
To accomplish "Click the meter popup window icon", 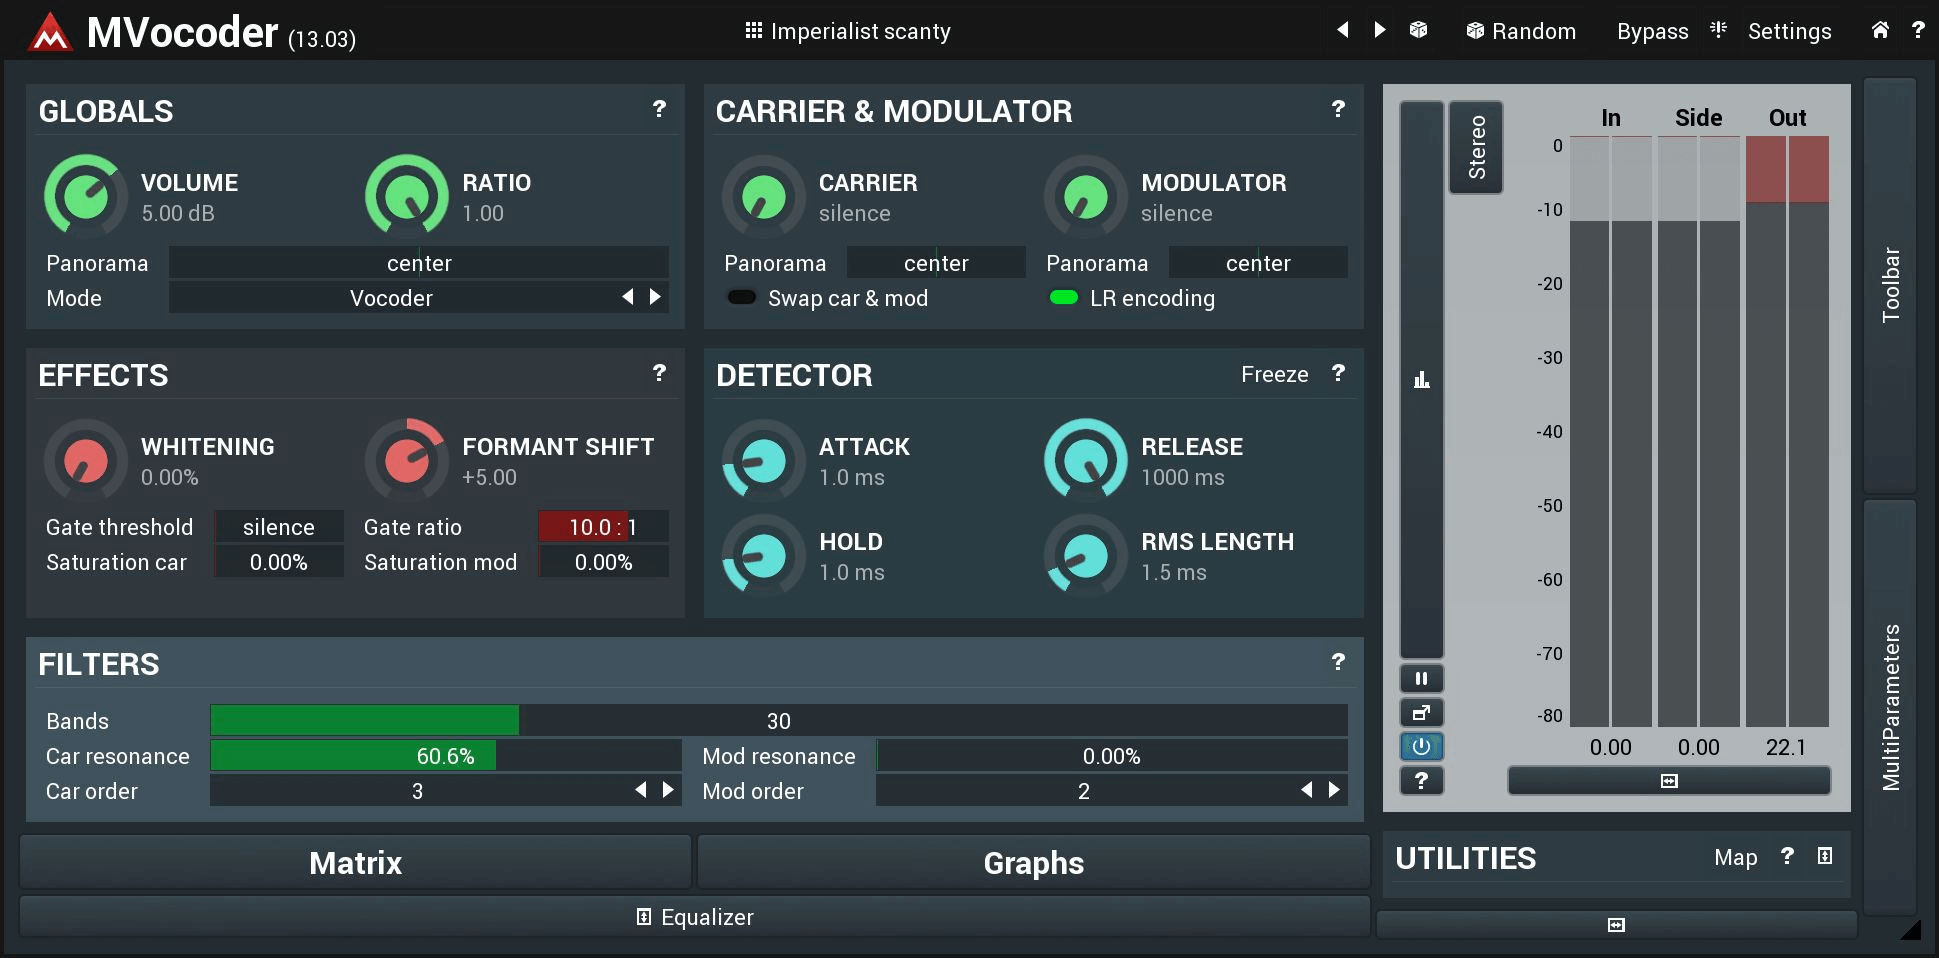I will (x=1421, y=713).
